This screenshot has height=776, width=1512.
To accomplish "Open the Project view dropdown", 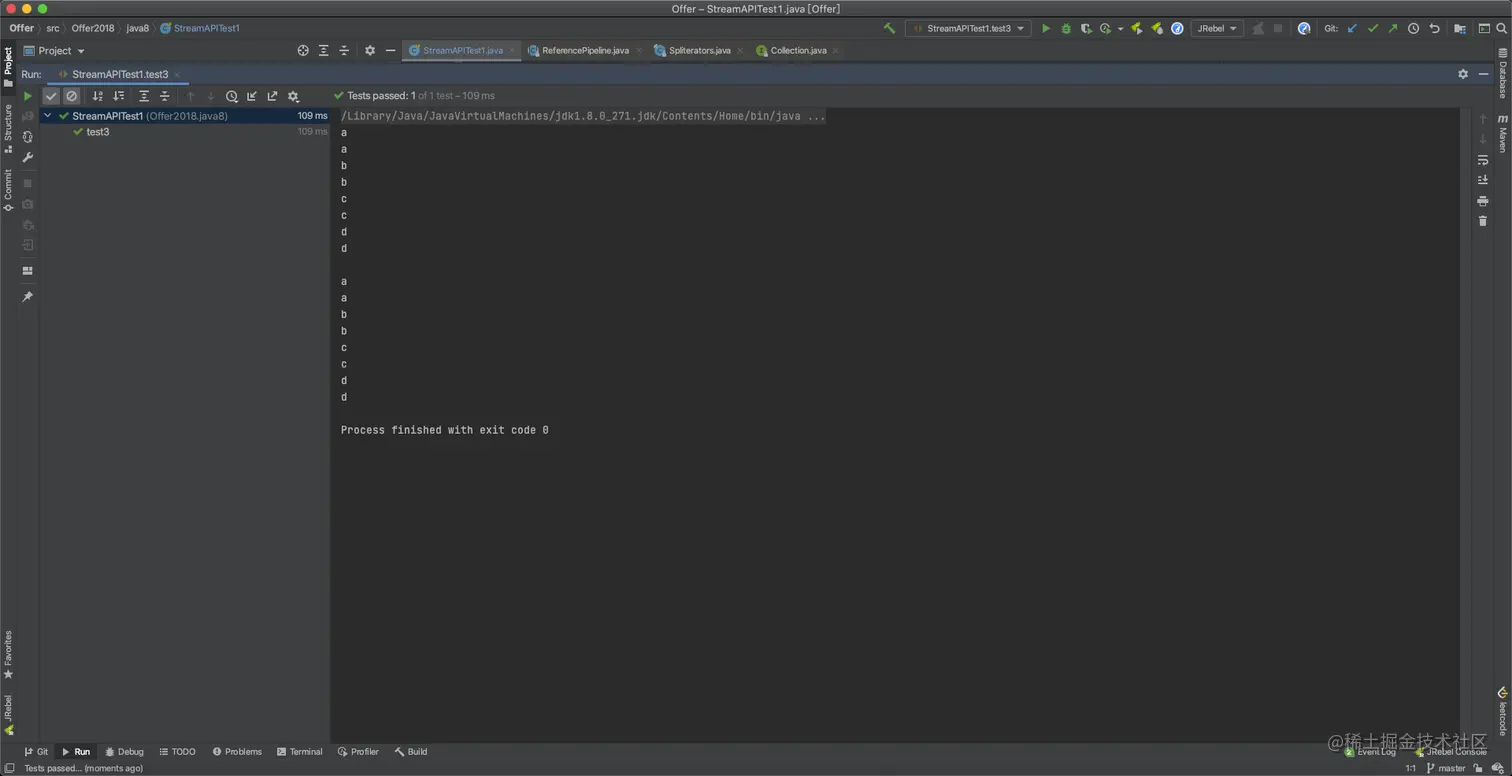I will (55, 50).
